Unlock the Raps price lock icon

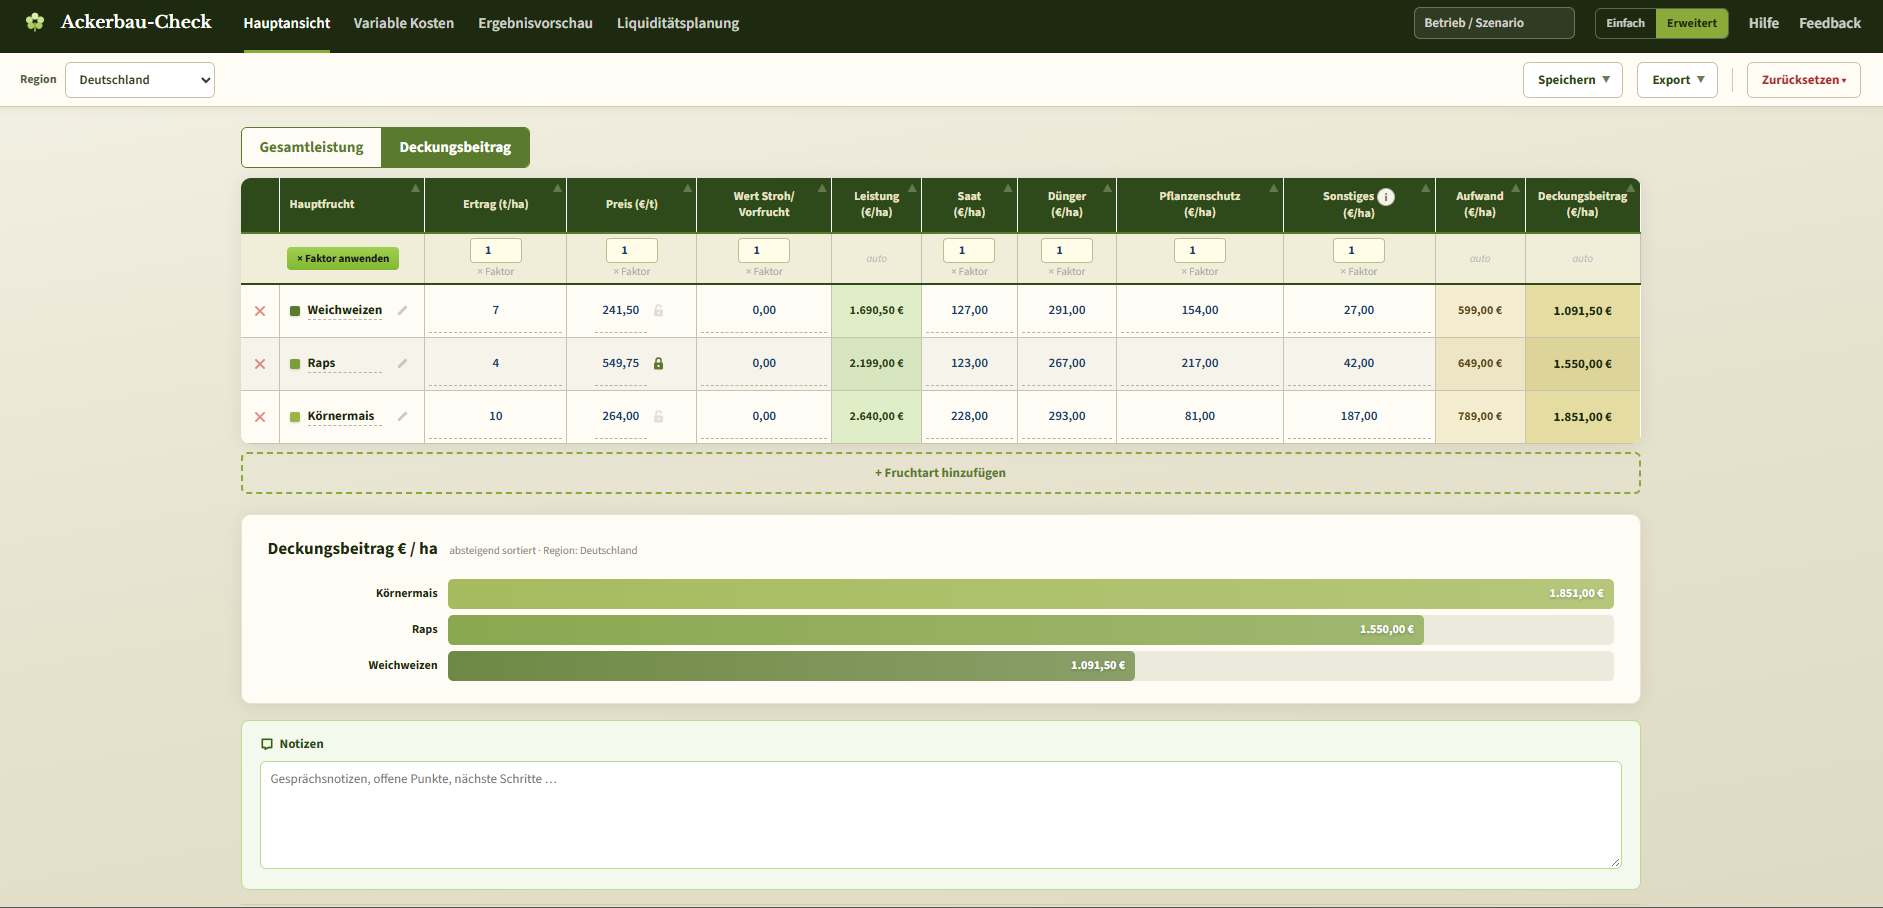tap(658, 364)
